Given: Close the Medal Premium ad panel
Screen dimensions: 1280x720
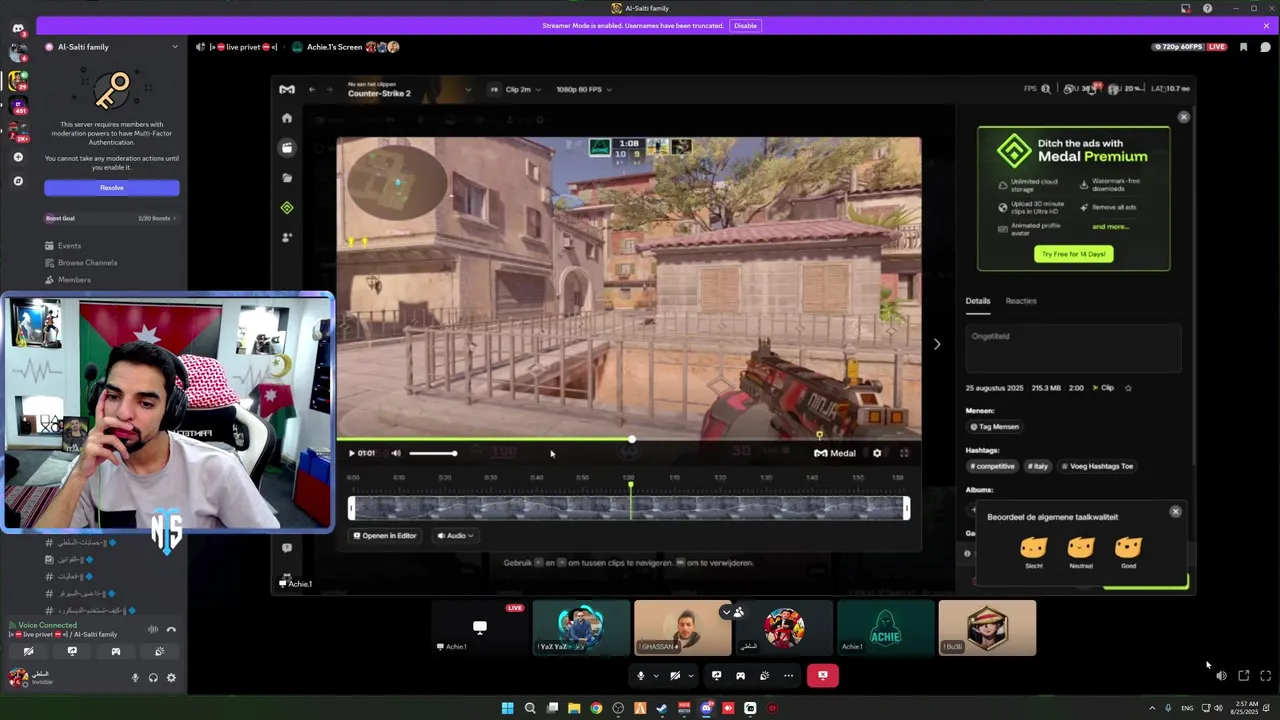Looking at the screenshot, I should [x=1184, y=117].
